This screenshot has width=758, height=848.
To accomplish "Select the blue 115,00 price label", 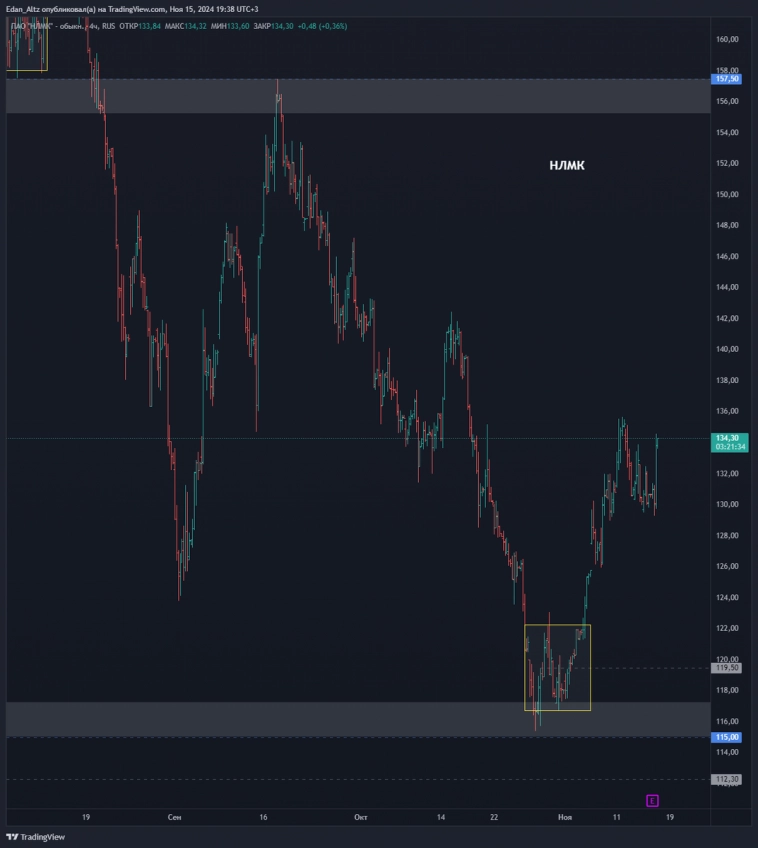I will (x=726, y=737).
